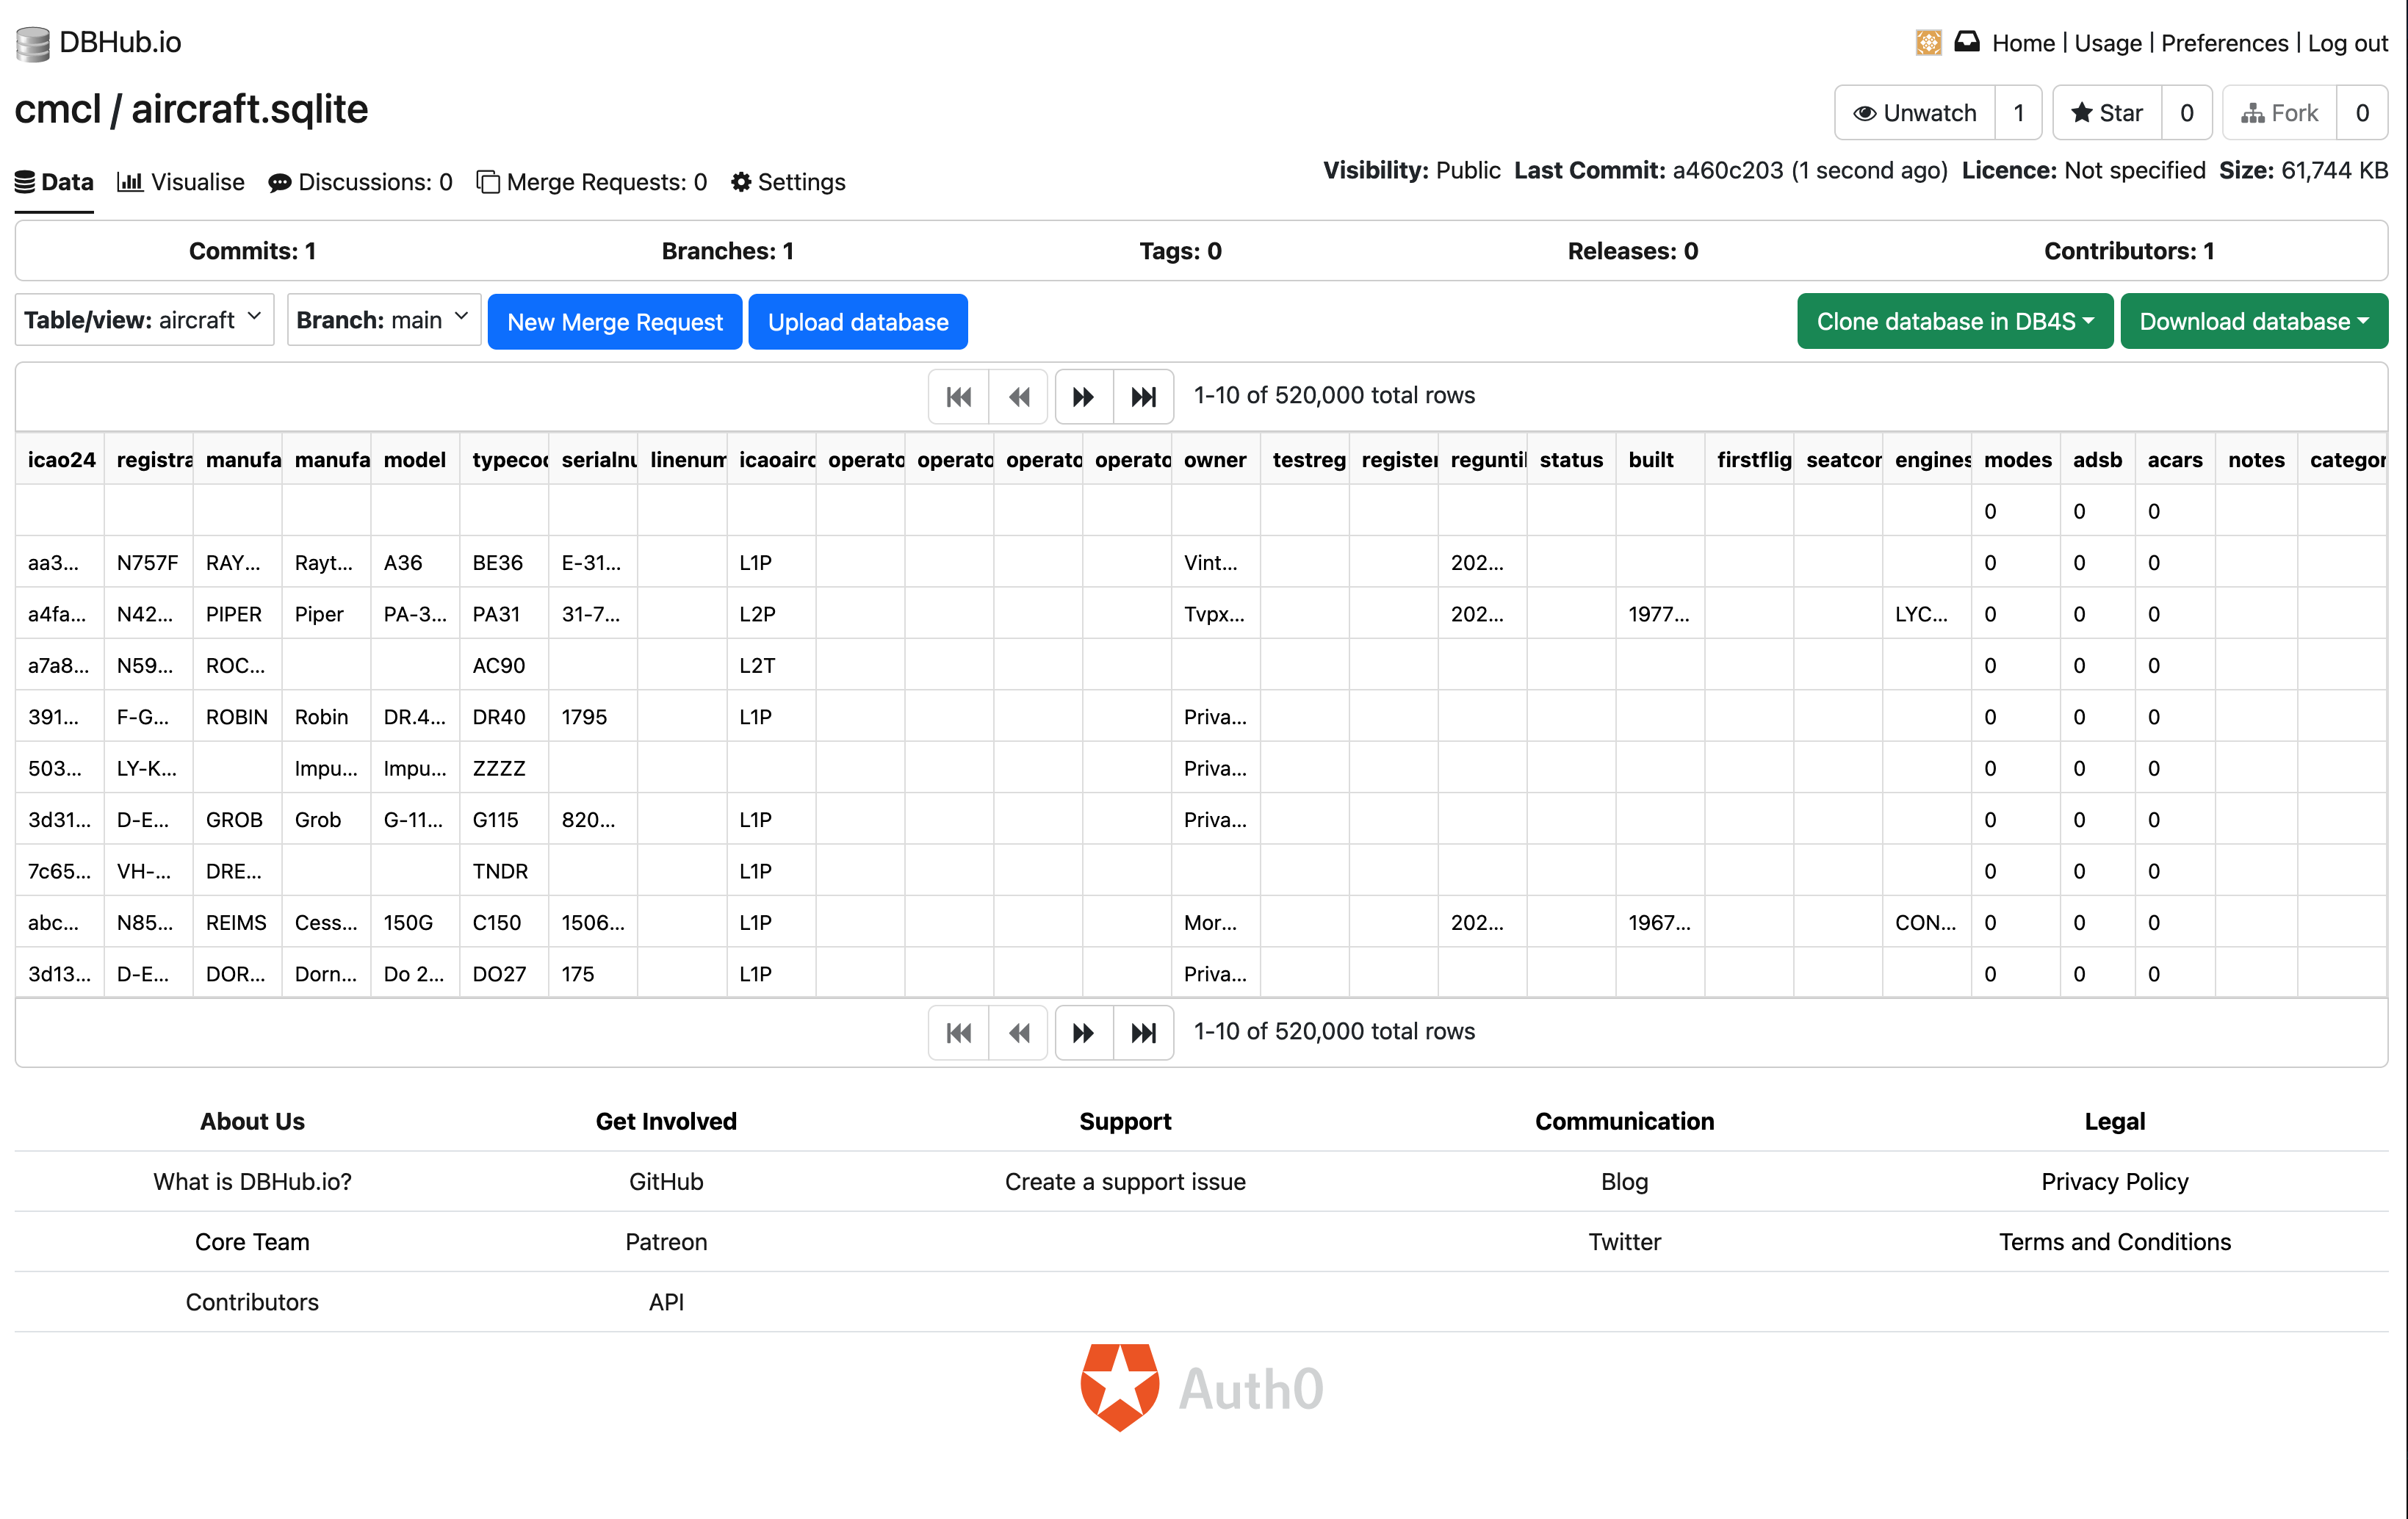The width and height of the screenshot is (2408, 1519).
Task: Click the notes column header
Action: coord(2256,460)
